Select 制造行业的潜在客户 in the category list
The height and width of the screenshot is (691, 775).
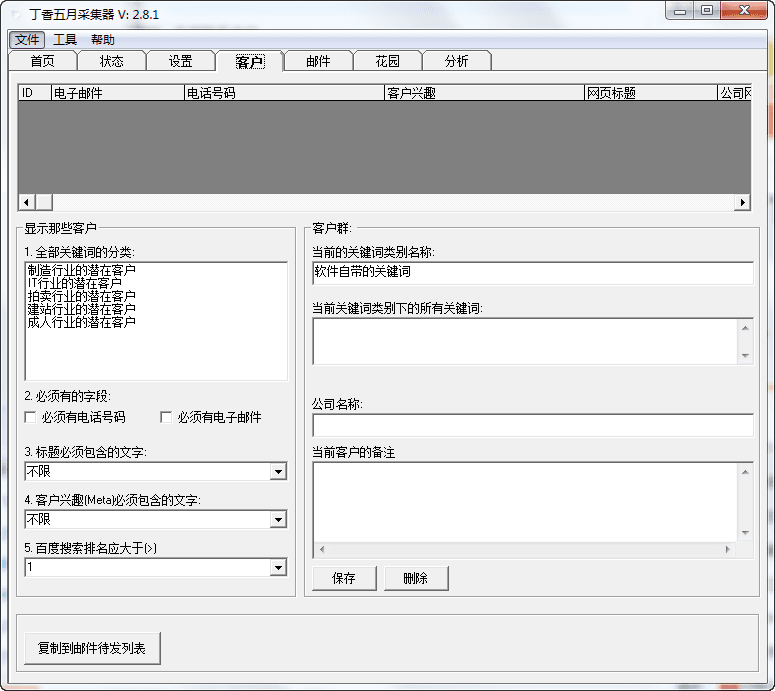81,270
